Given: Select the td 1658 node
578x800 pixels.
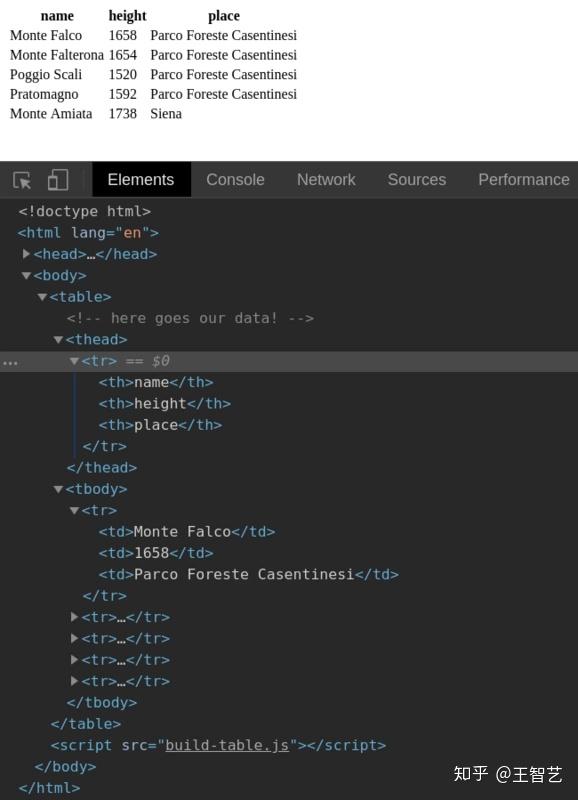Looking at the screenshot, I should 156,553.
